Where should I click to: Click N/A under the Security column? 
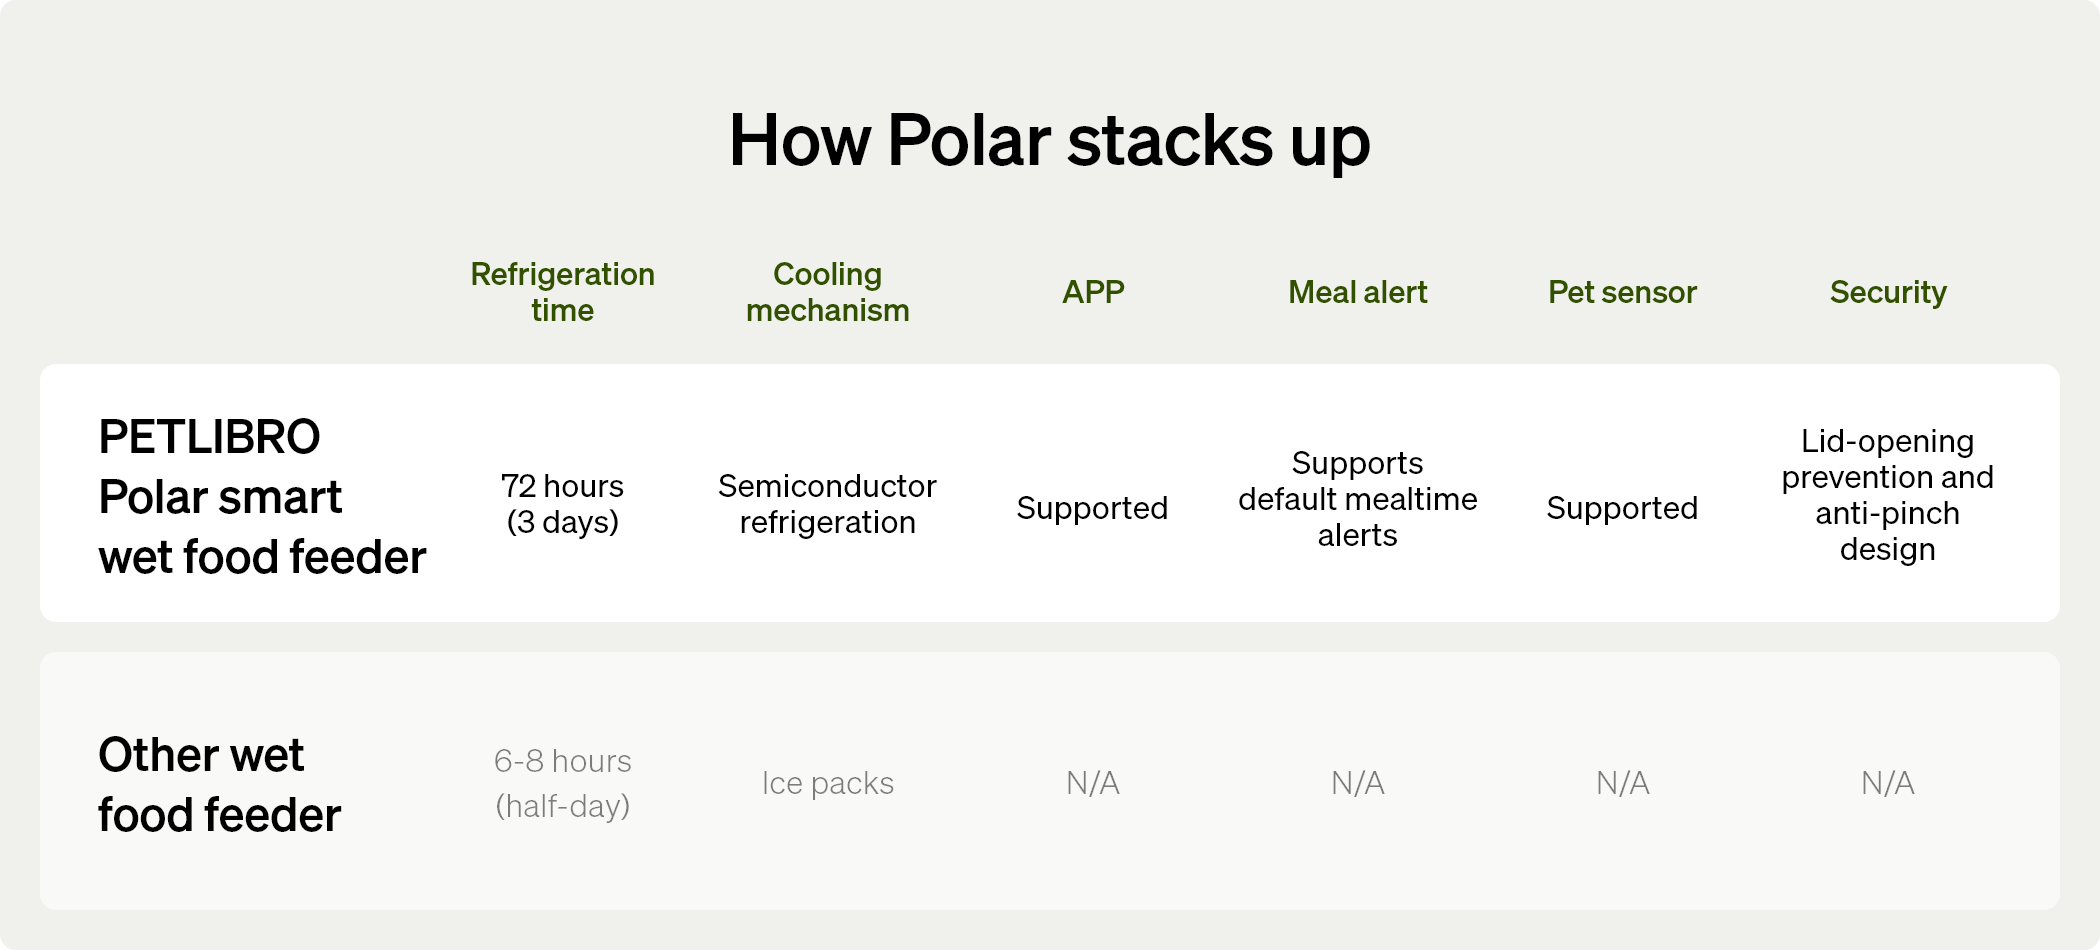tap(1887, 783)
